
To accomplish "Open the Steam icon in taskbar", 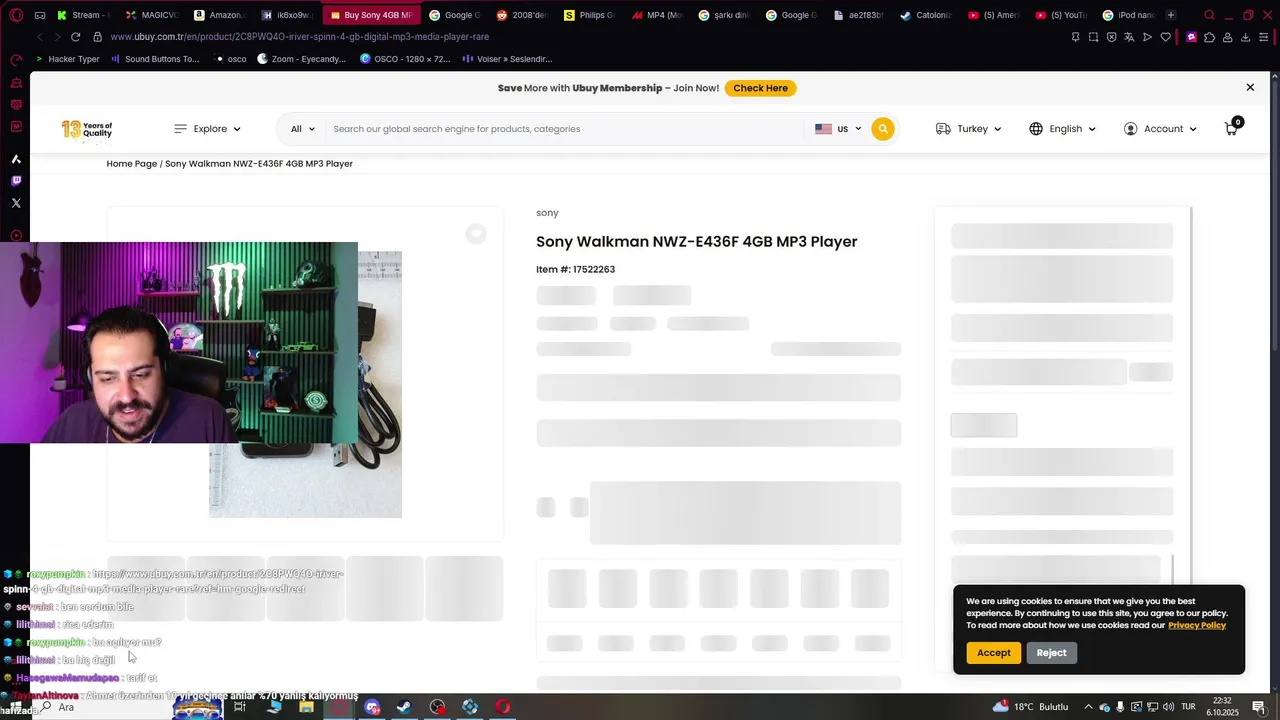I will coord(404,707).
